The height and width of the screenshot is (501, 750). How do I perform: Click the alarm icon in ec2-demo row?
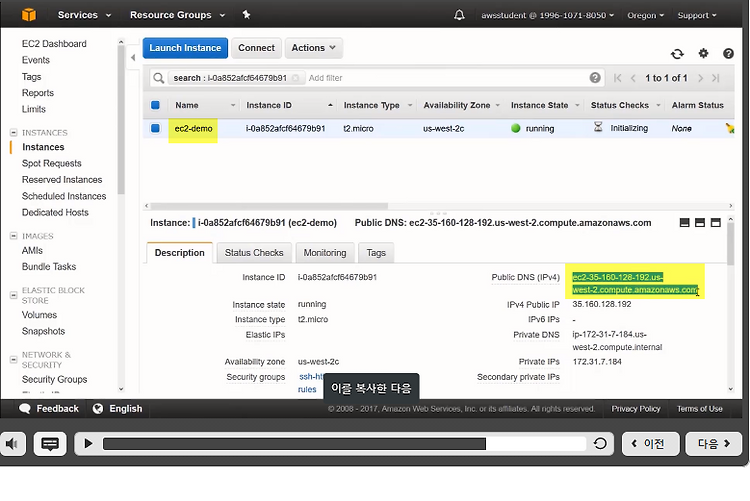pos(729,128)
